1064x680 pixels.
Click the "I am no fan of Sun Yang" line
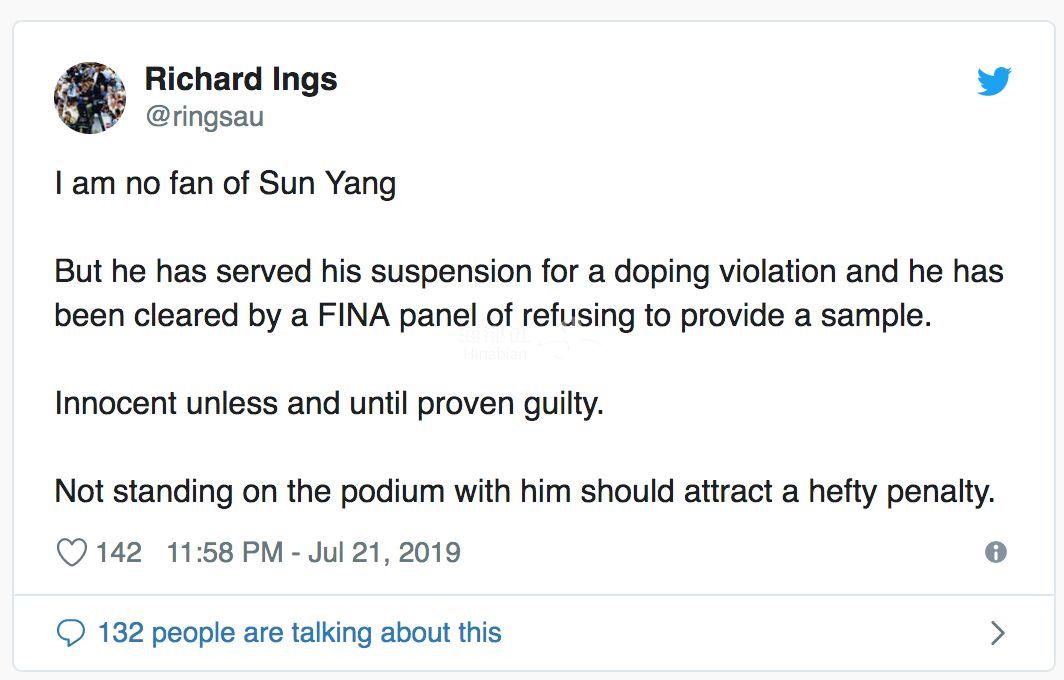click(x=225, y=184)
